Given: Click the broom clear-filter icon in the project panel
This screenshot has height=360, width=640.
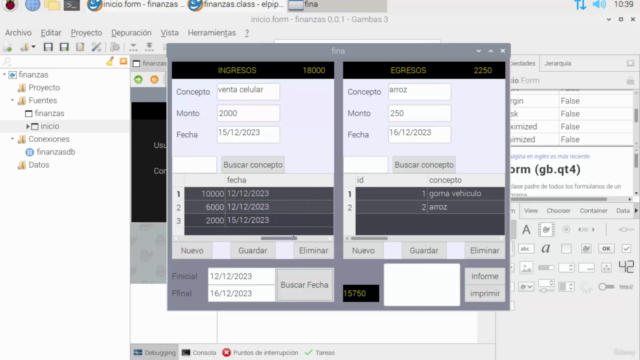Looking at the screenshot, I should [110, 62].
